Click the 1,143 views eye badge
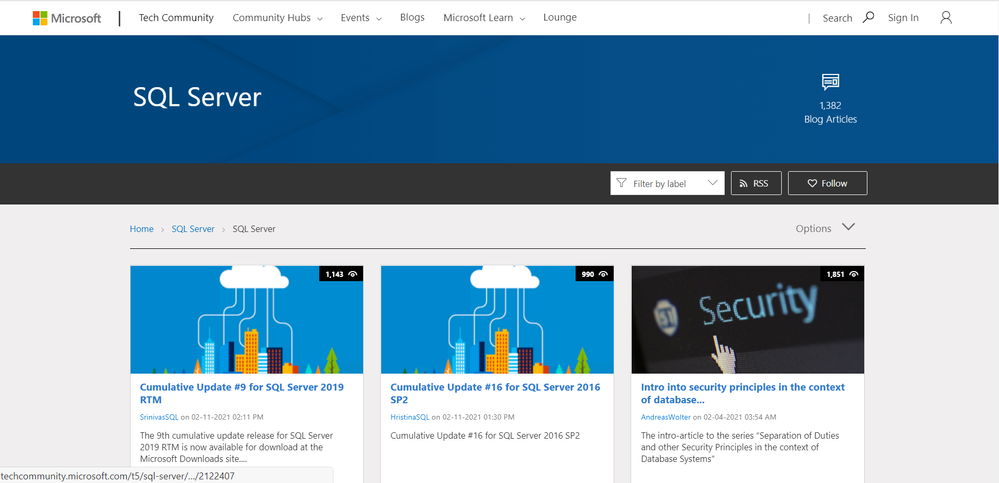 coord(341,274)
